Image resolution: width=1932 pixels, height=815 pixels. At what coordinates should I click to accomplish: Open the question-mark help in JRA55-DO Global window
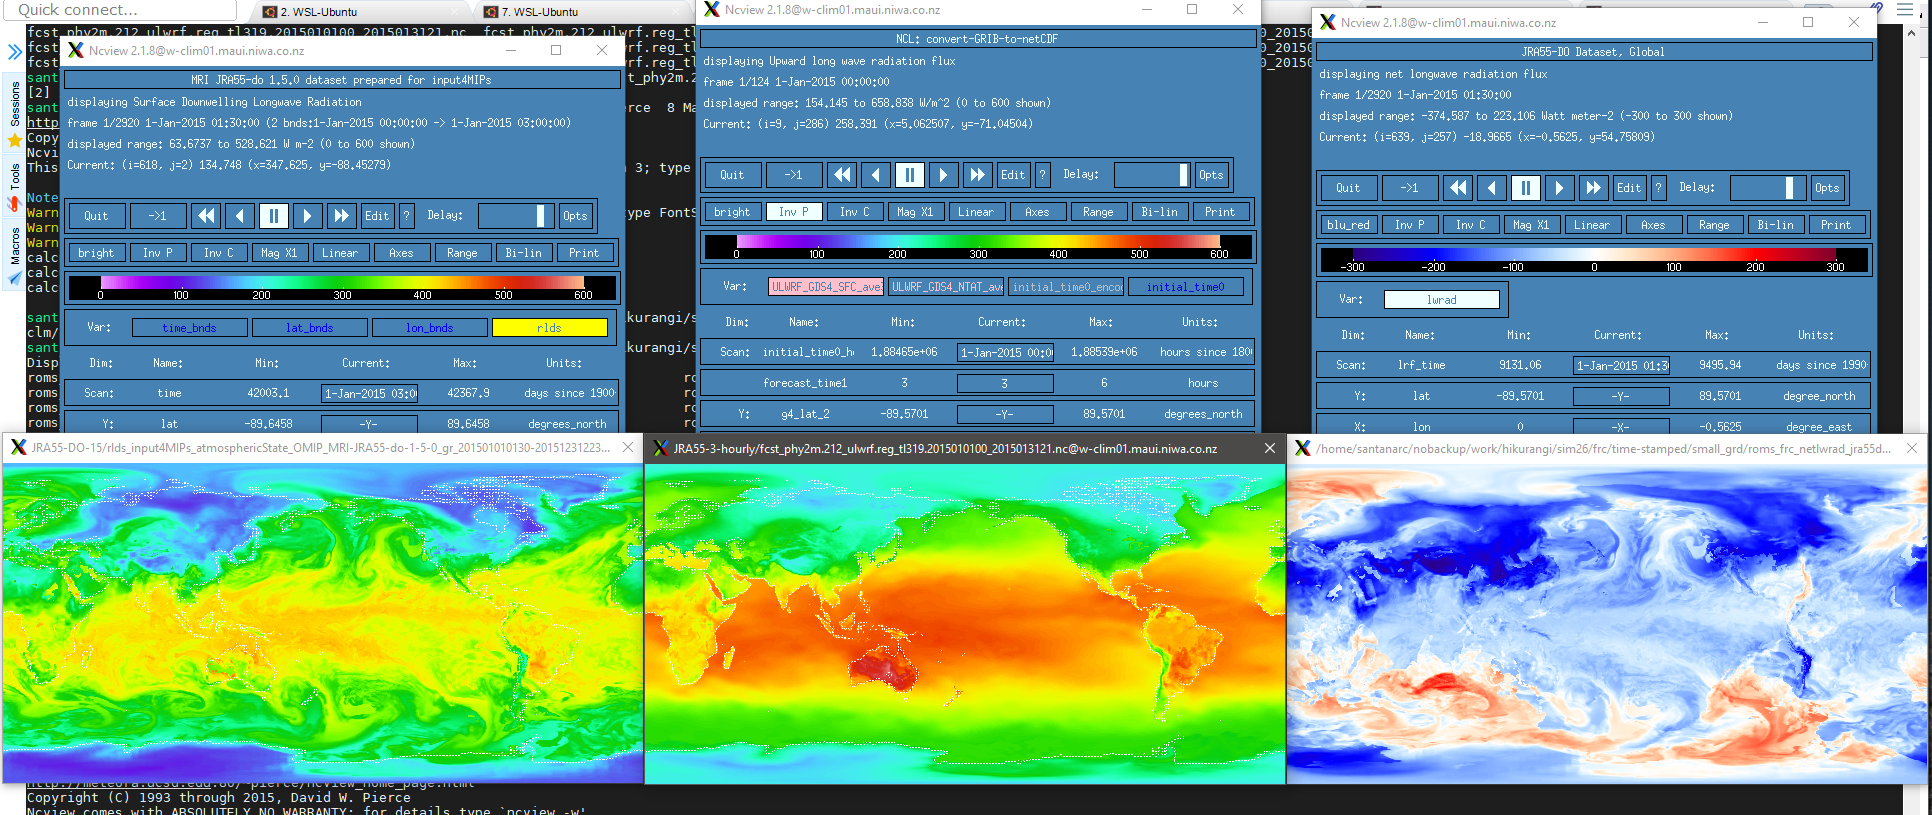[1659, 188]
